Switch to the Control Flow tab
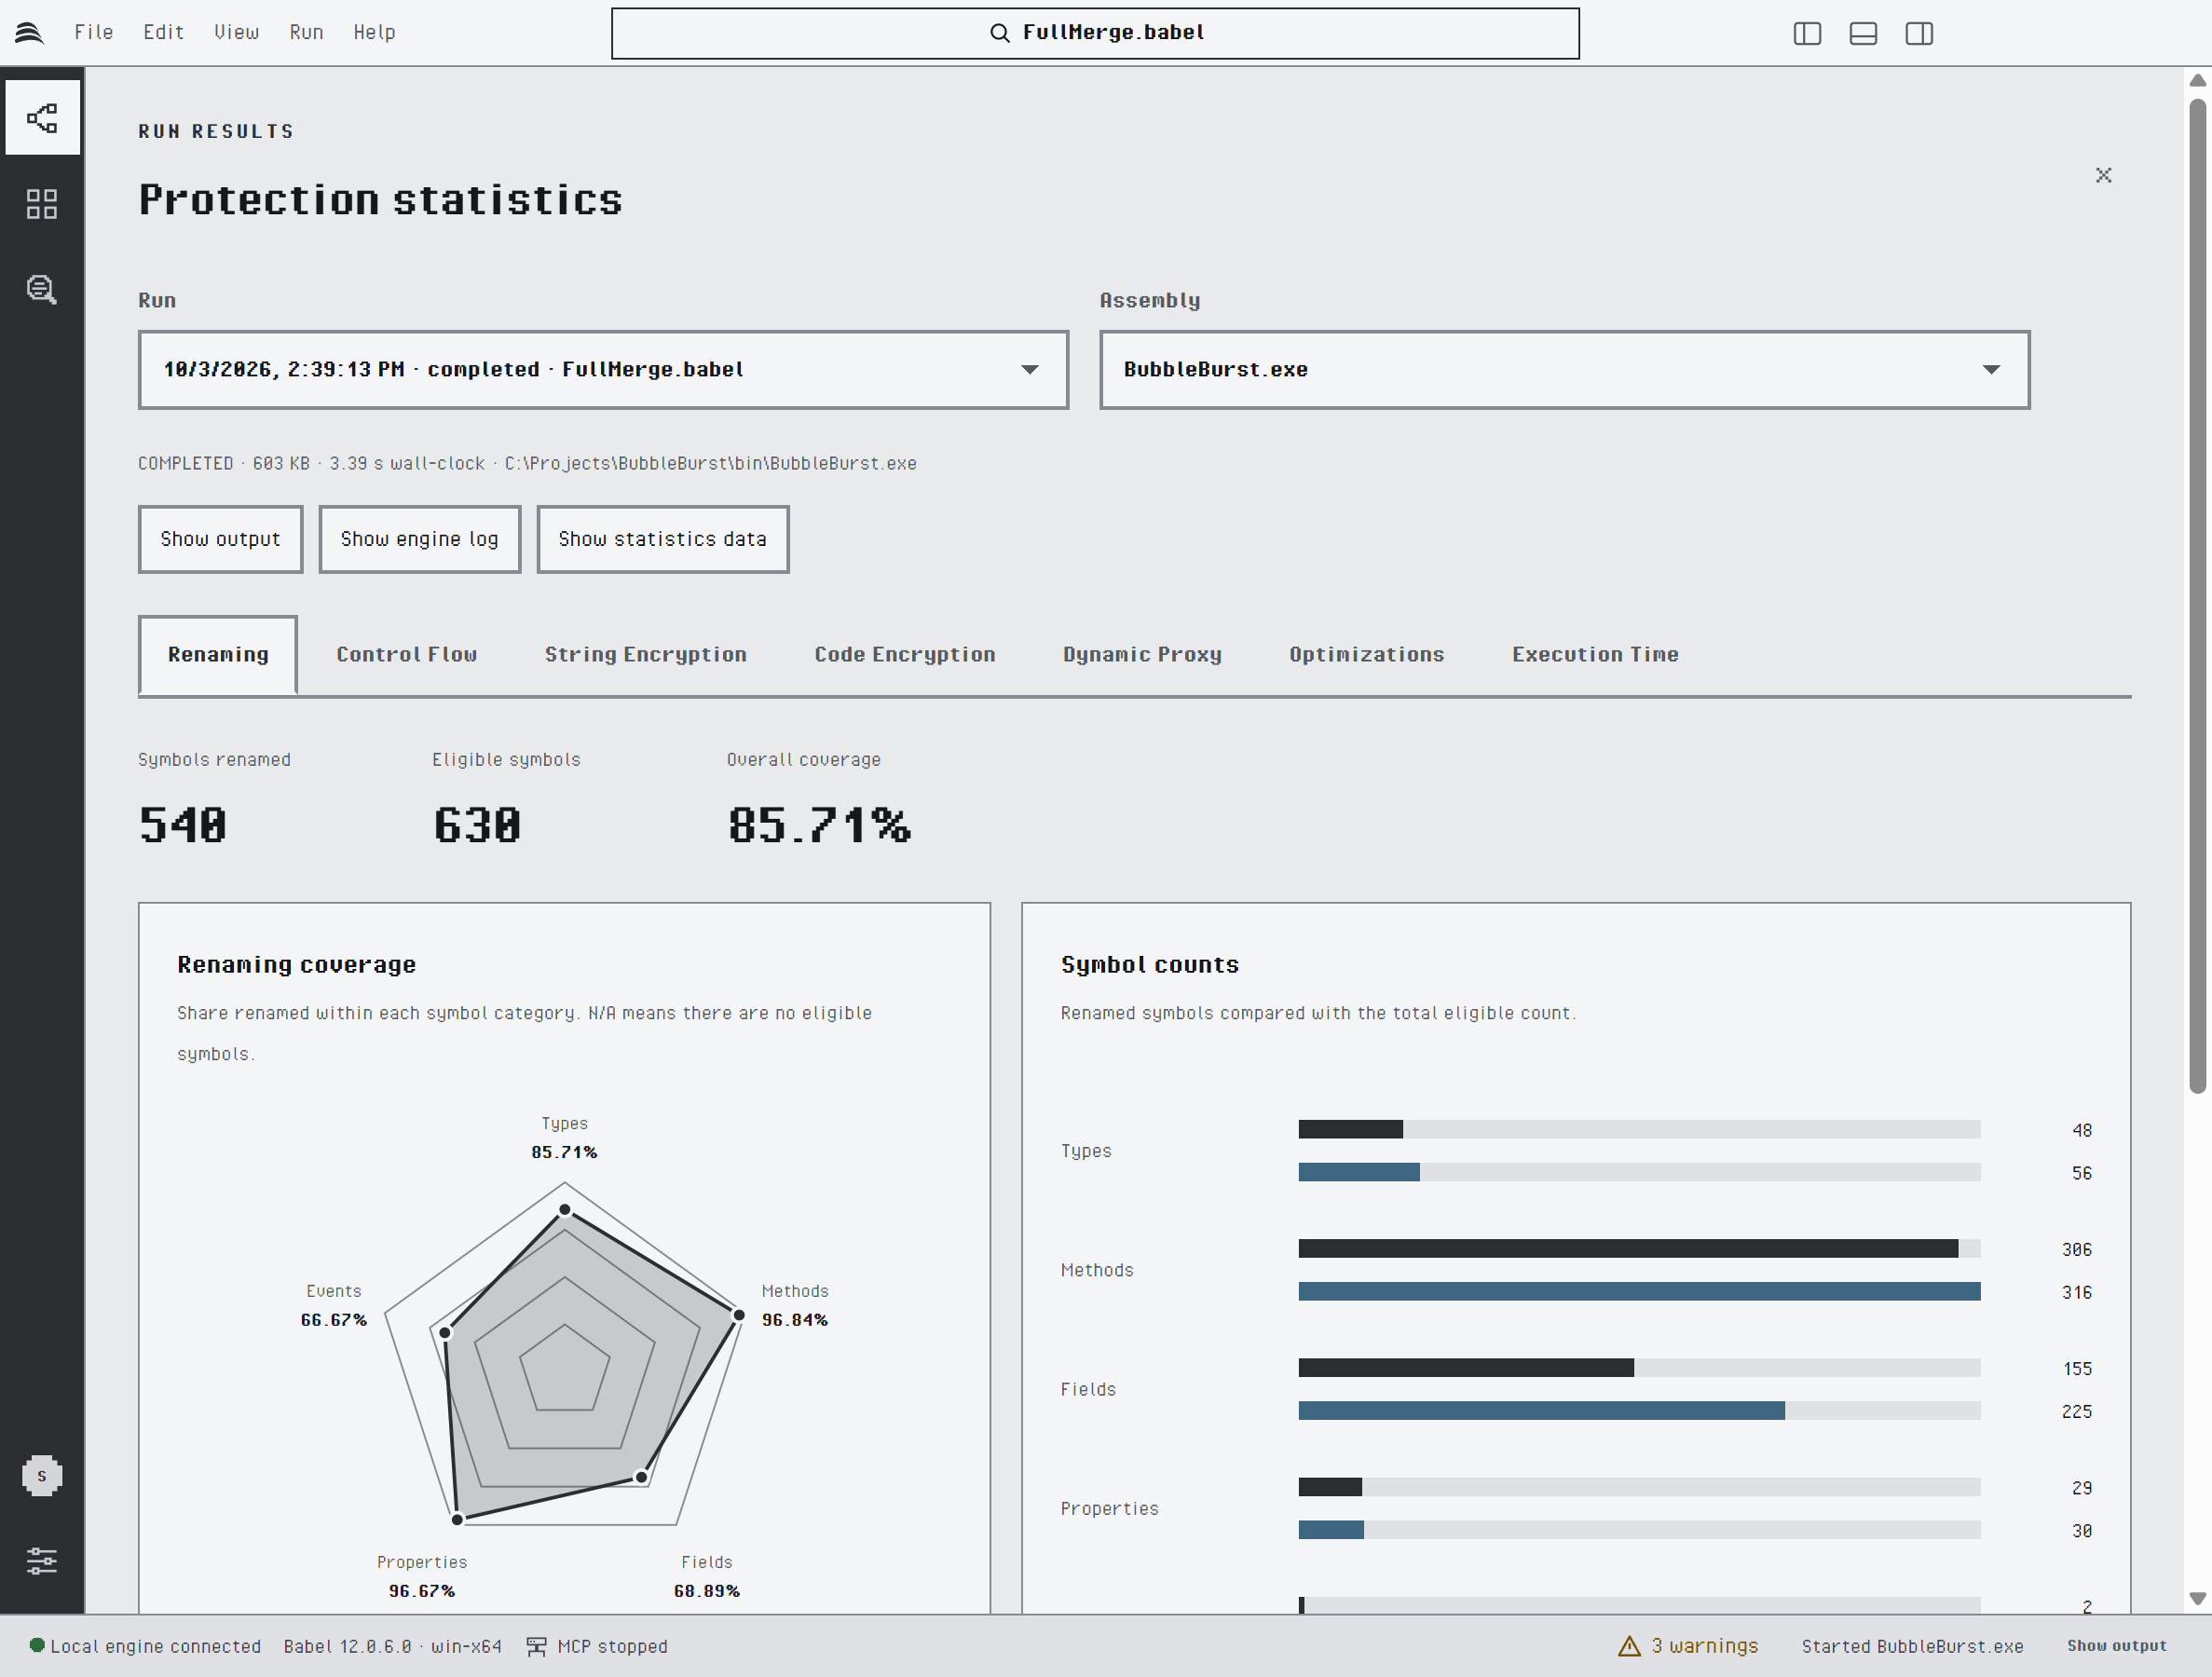 click(x=406, y=655)
